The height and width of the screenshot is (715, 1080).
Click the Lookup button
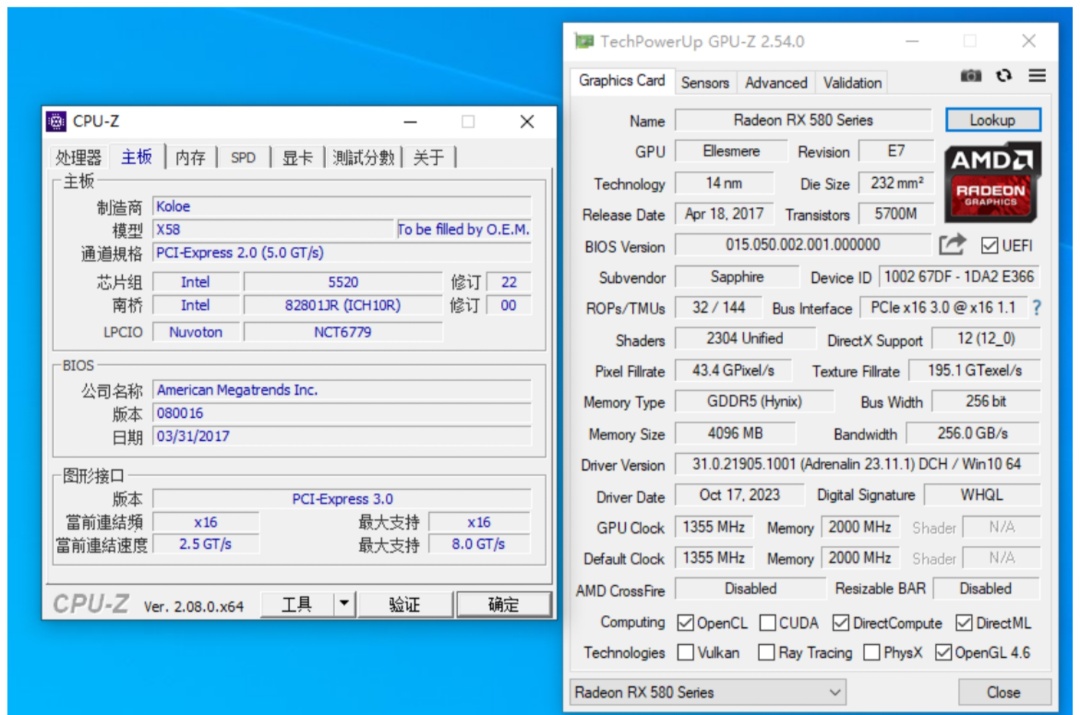[993, 120]
